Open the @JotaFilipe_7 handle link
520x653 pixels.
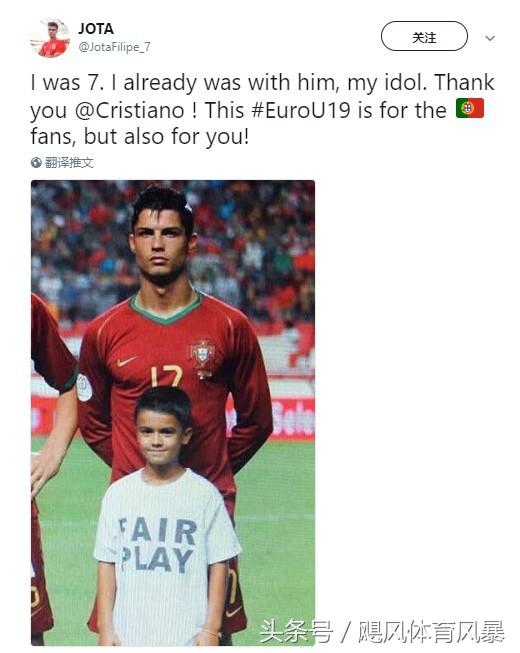(114, 47)
